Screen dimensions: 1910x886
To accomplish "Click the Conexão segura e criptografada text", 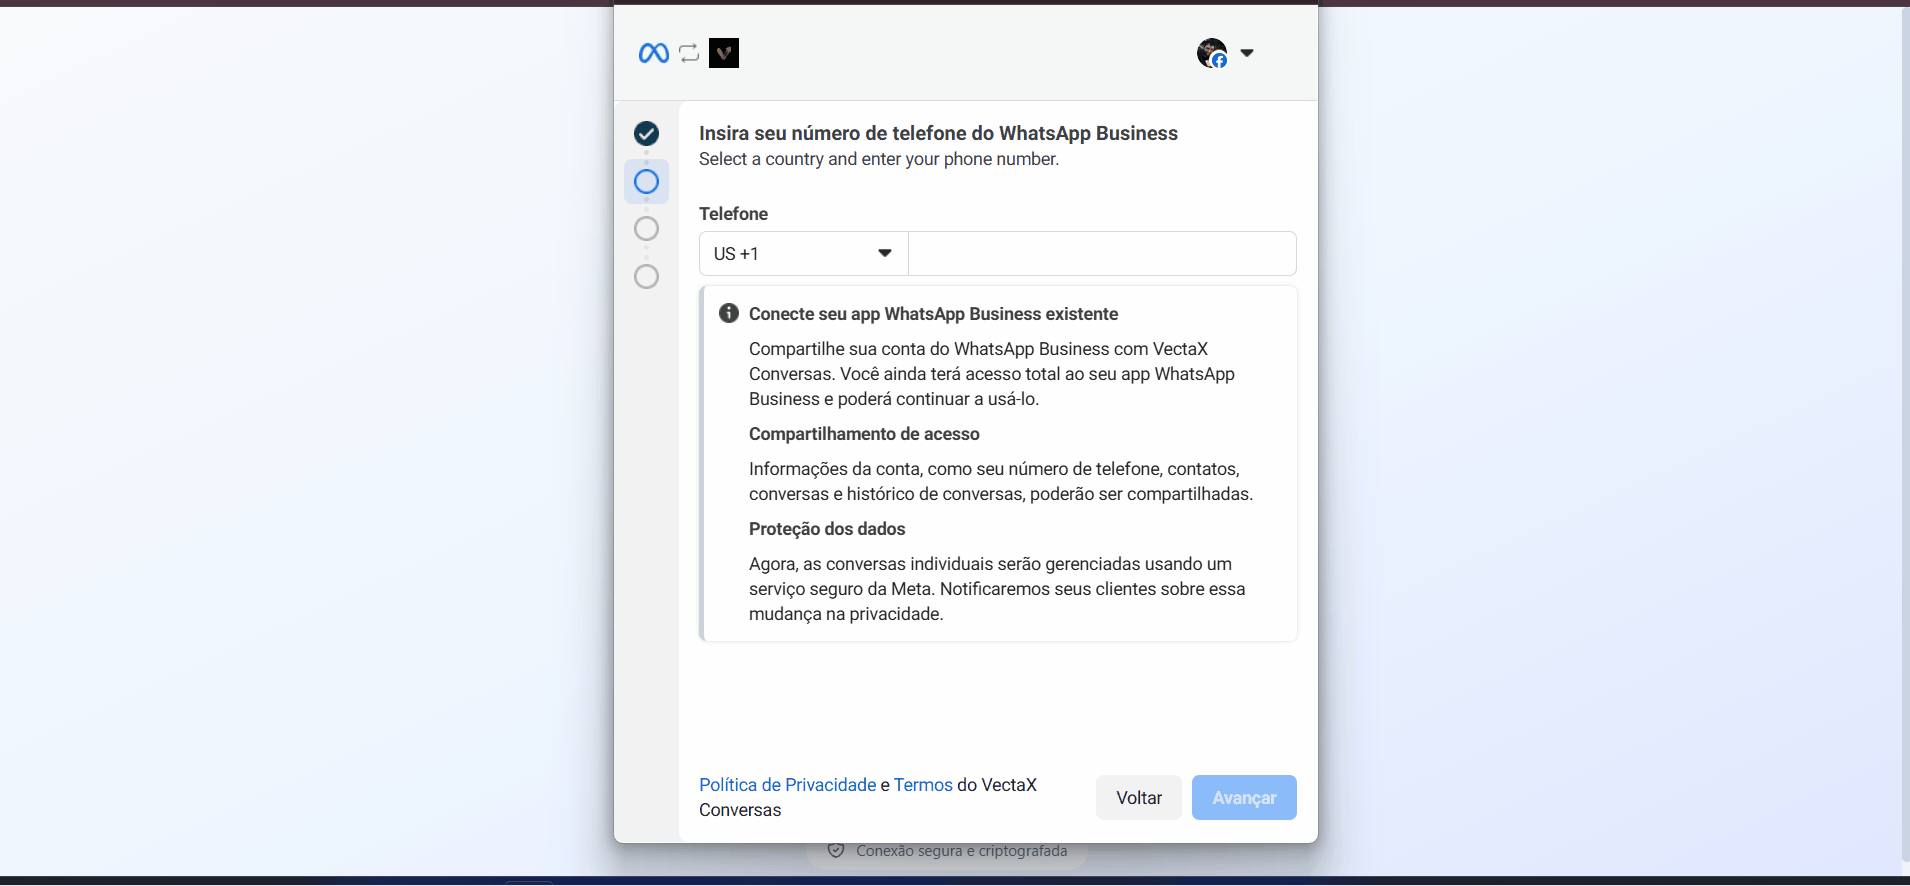I will click(x=961, y=851).
